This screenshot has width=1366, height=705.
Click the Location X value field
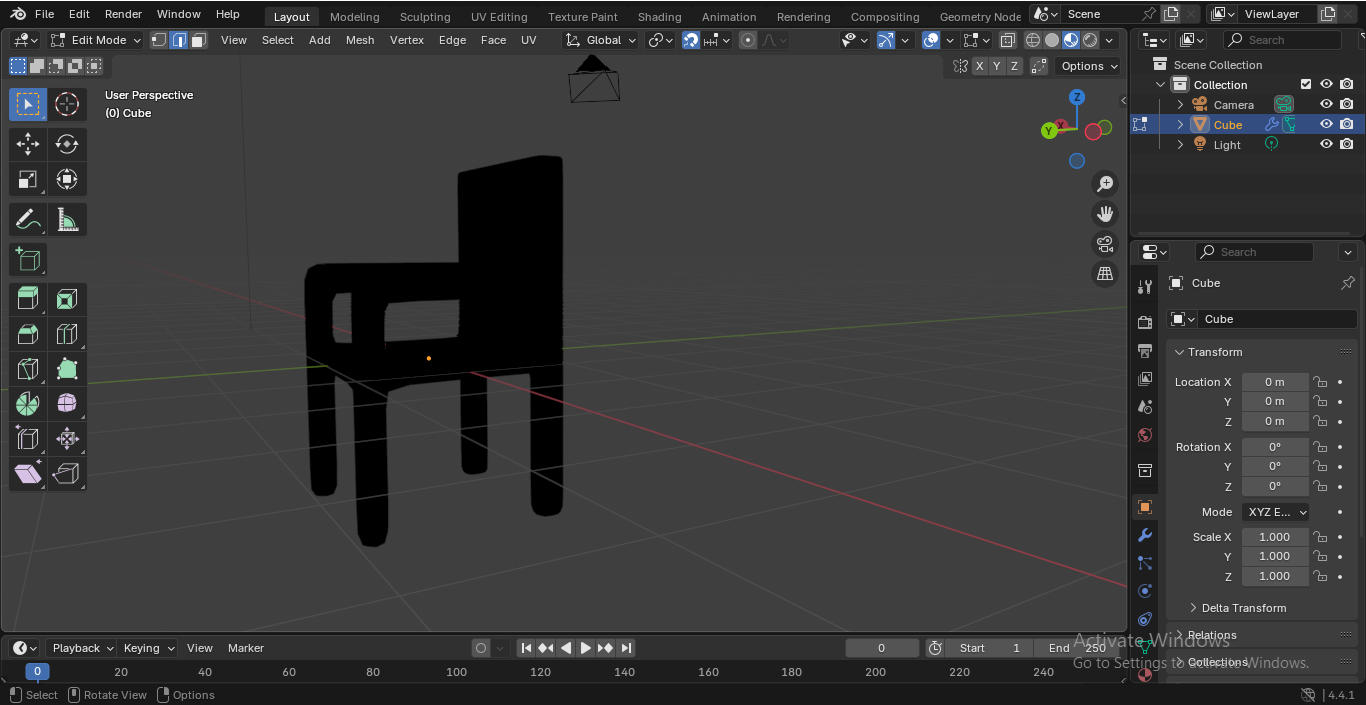[1274, 382]
